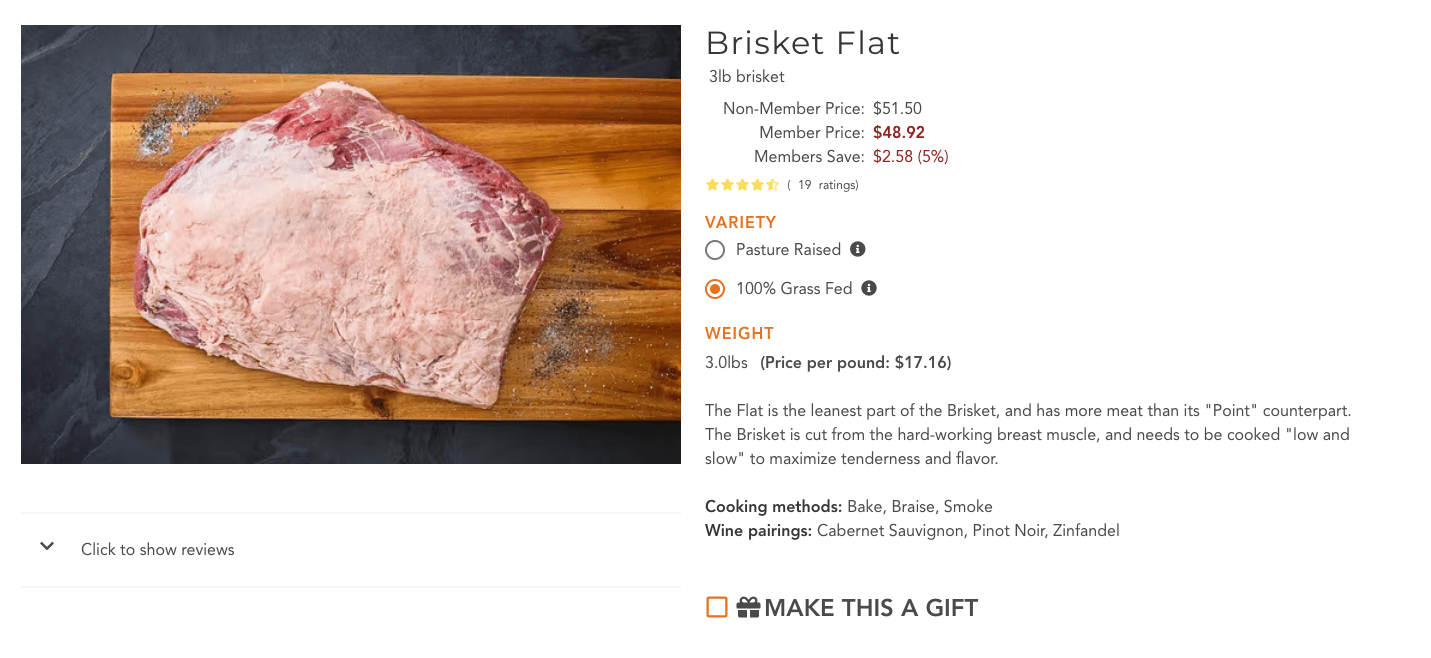Select the 100% Grass Fed variety
The image size is (1431, 658).
[714, 288]
